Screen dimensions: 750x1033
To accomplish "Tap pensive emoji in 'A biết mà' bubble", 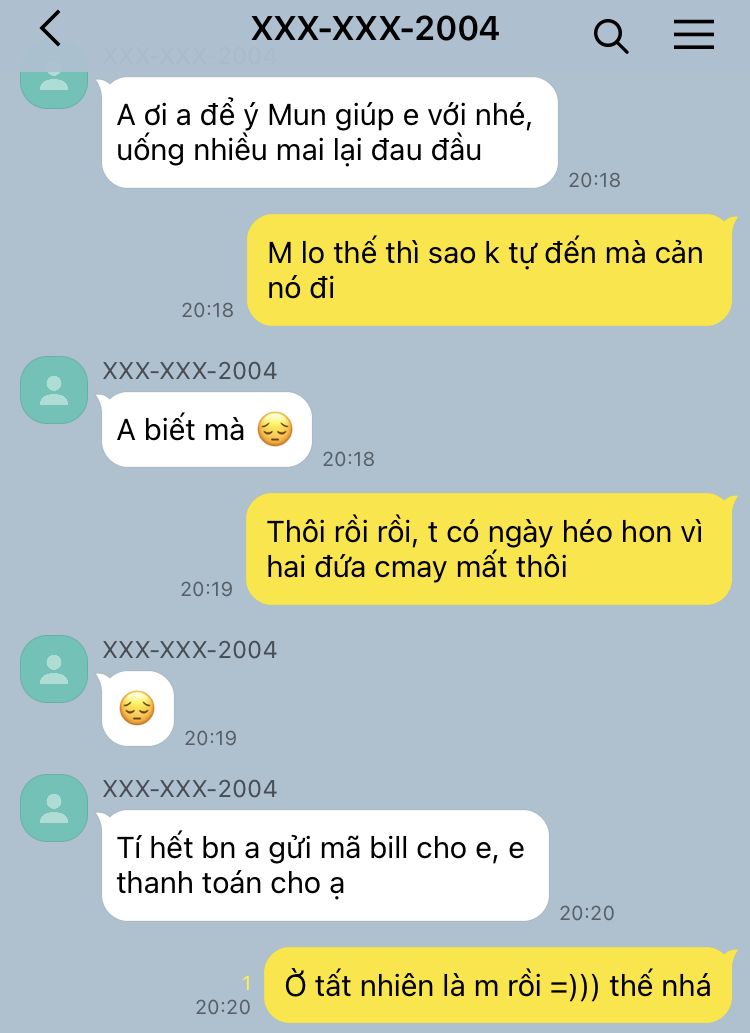I will 275,430.
